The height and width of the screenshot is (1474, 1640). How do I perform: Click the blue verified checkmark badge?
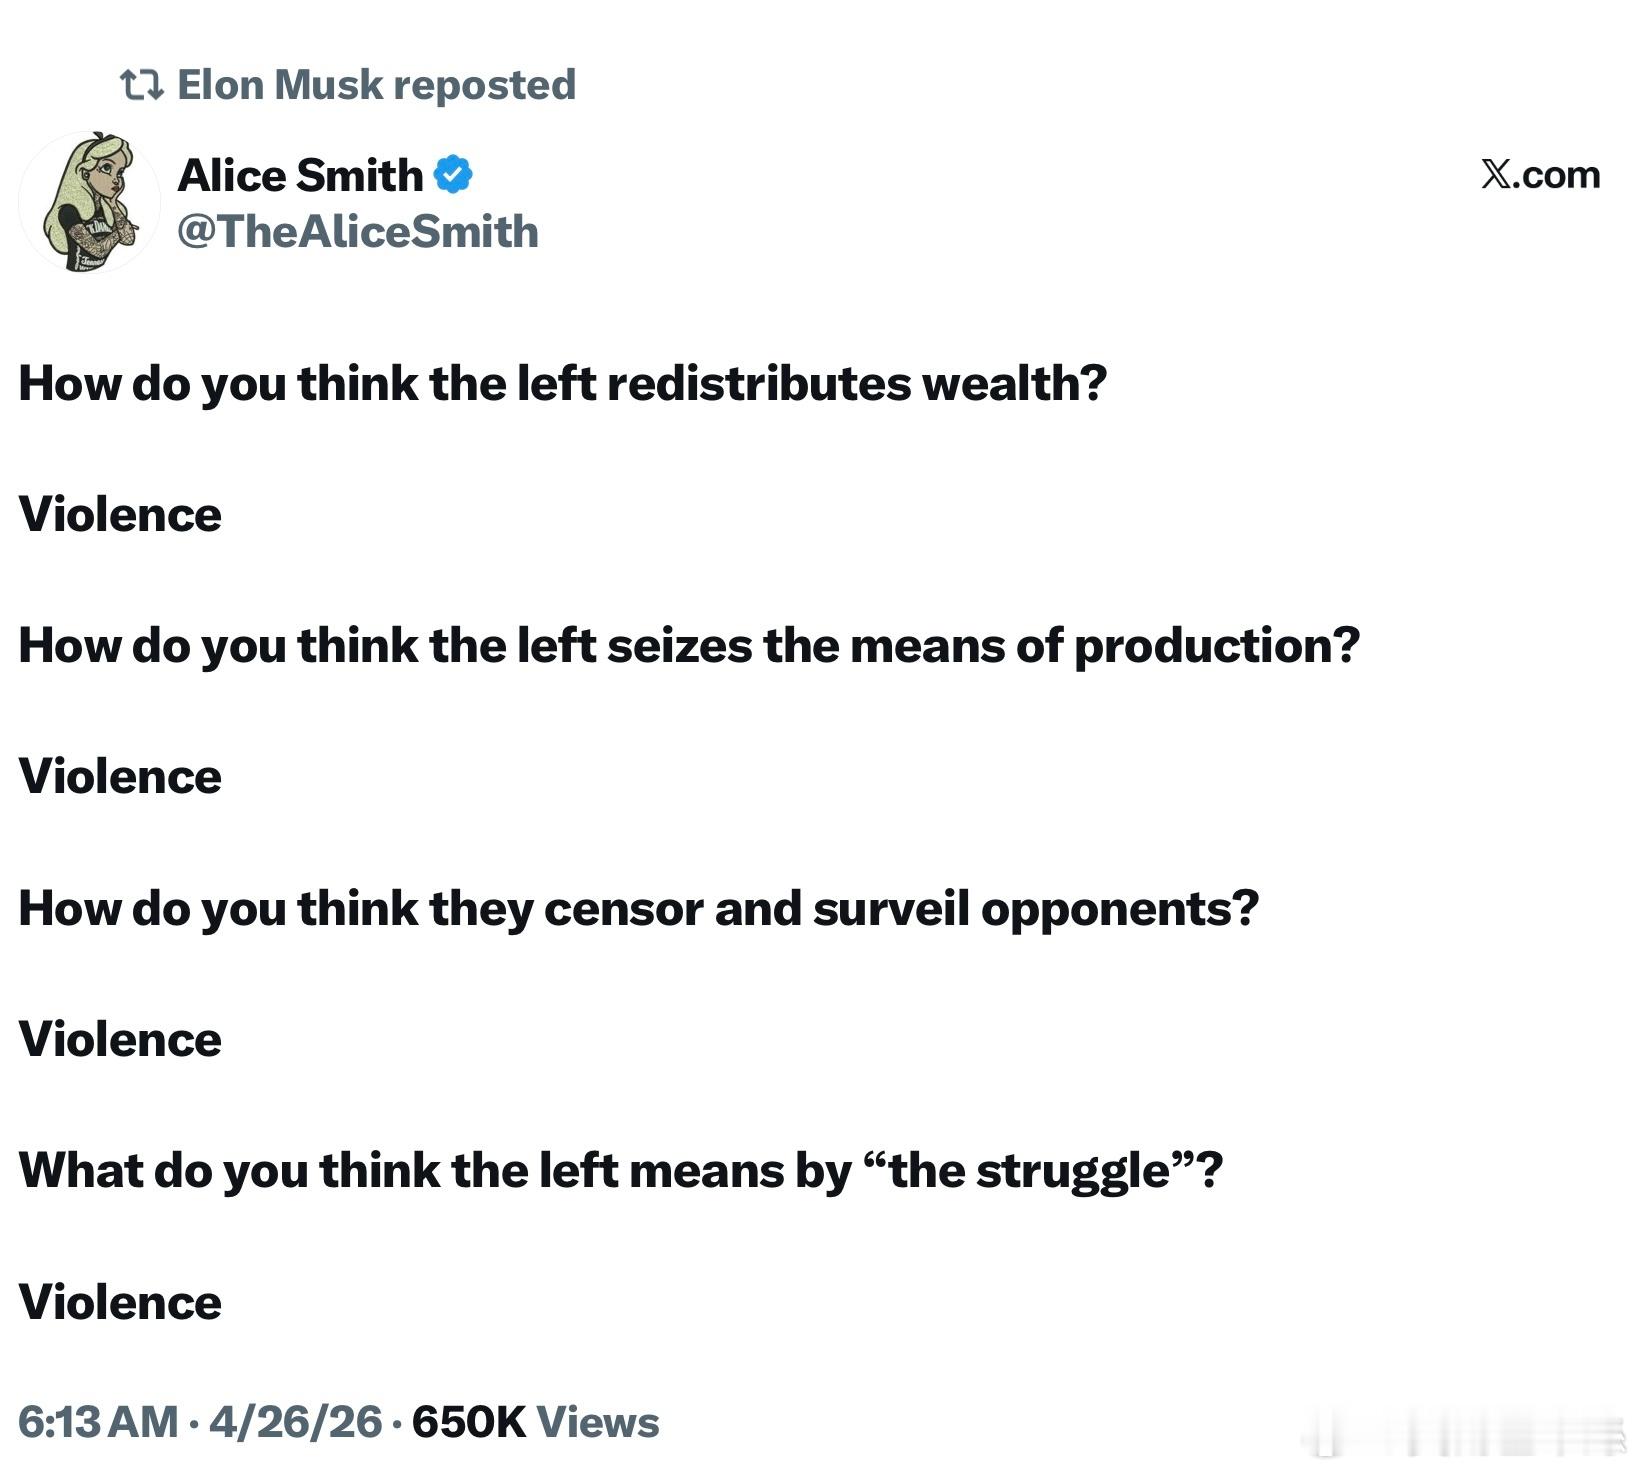(453, 176)
